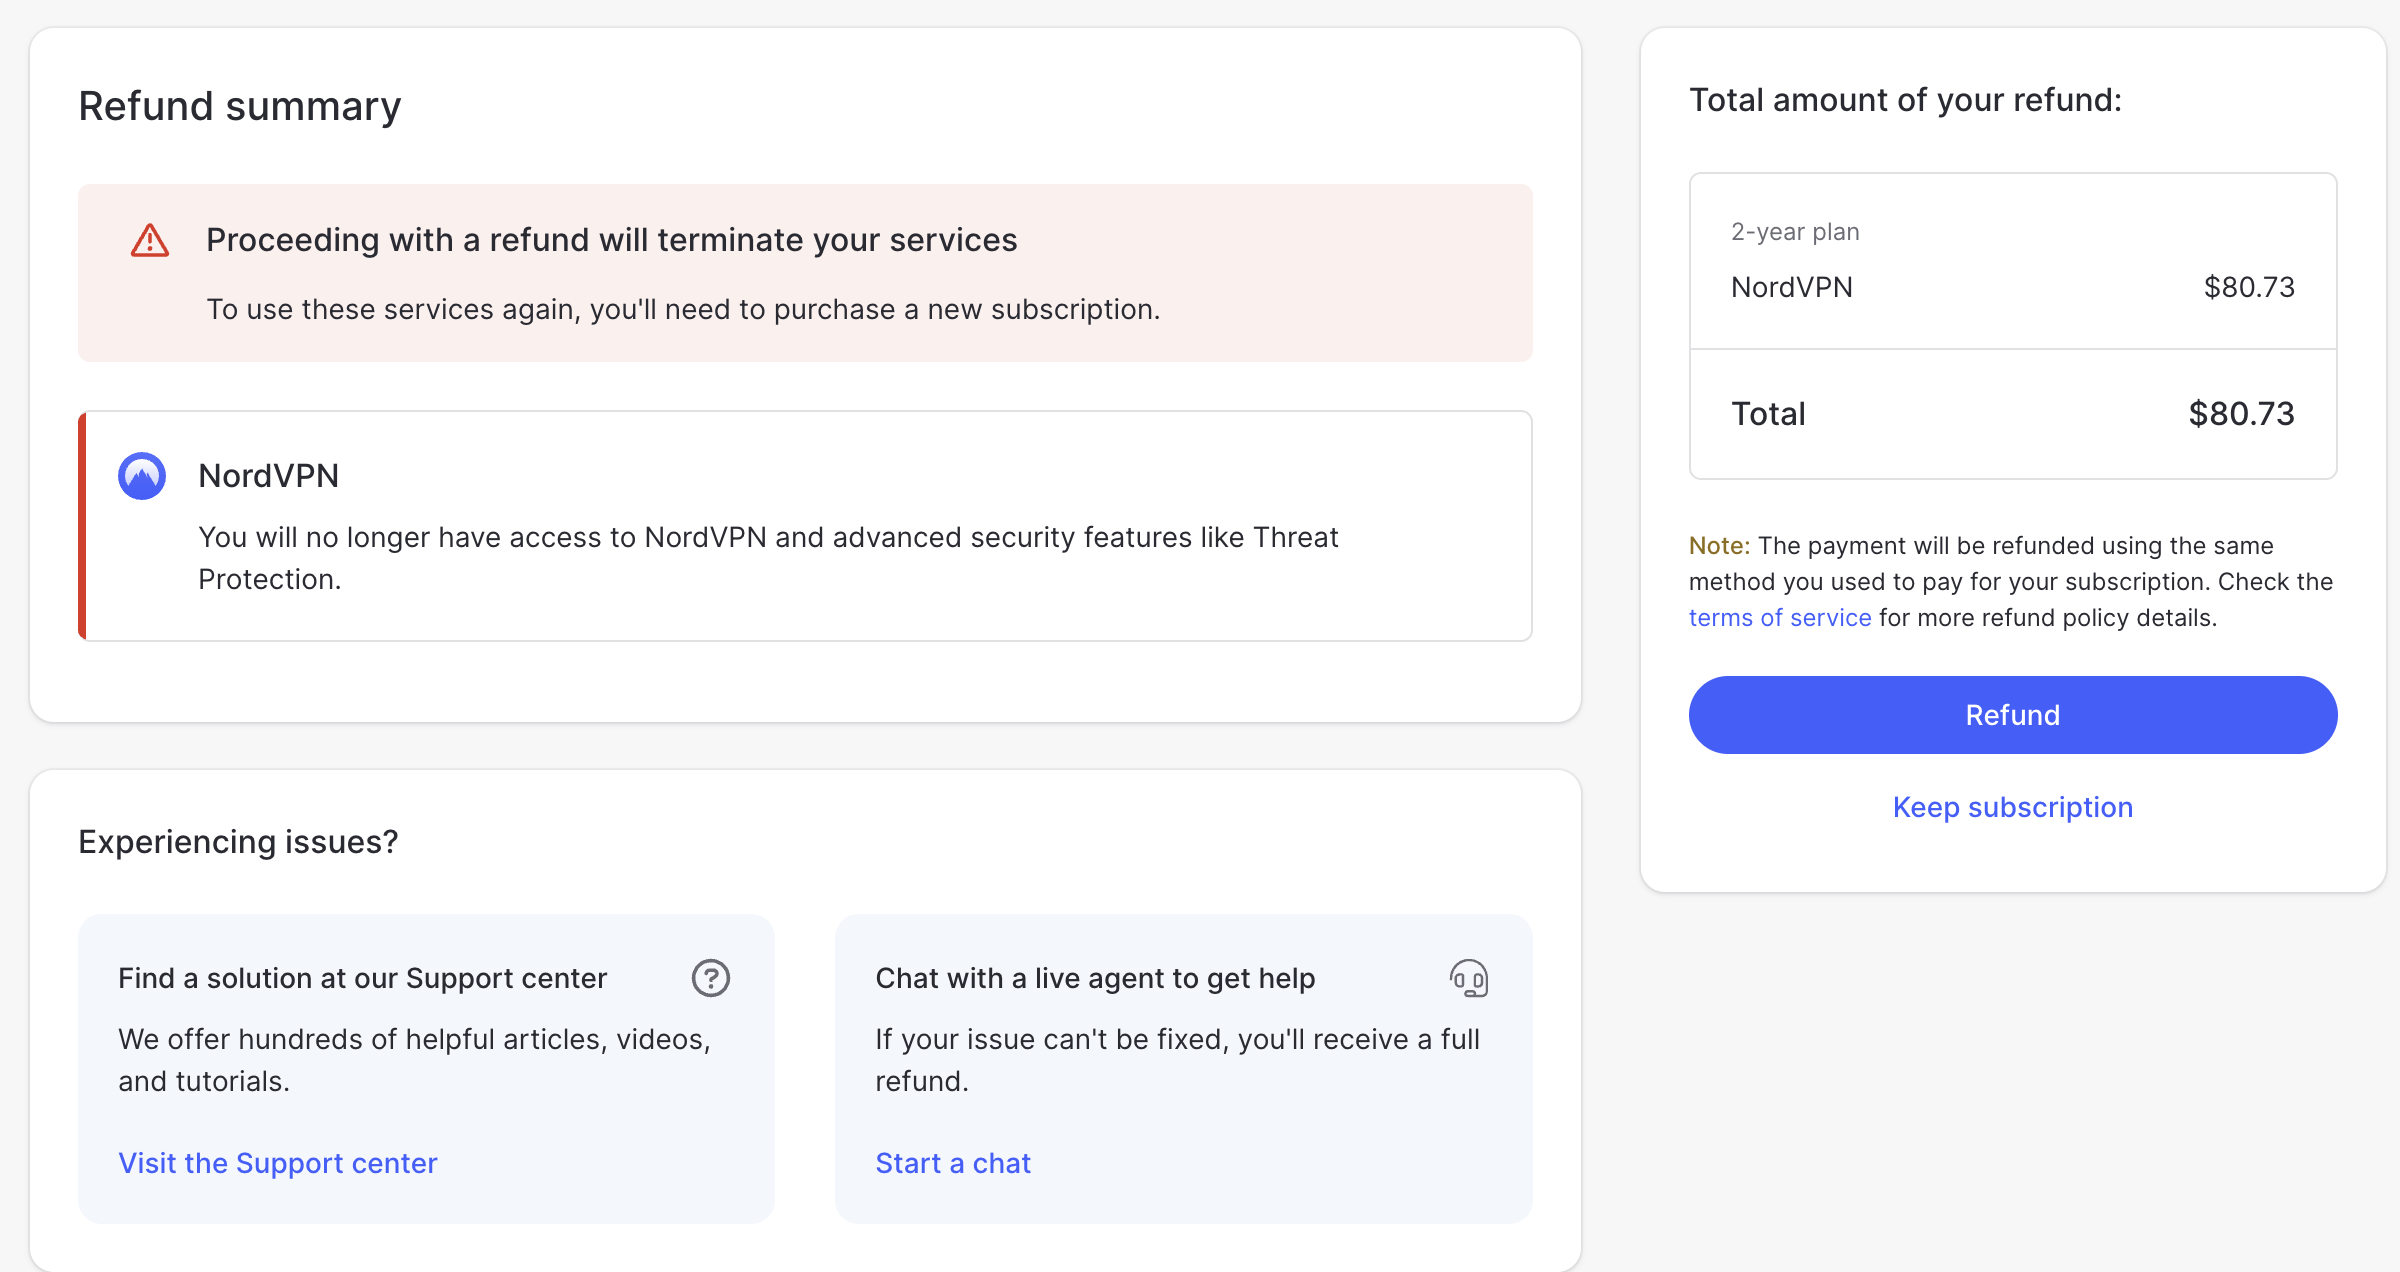The width and height of the screenshot is (2400, 1272).
Task: Click the red warning triangle icon
Action: click(x=150, y=241)
